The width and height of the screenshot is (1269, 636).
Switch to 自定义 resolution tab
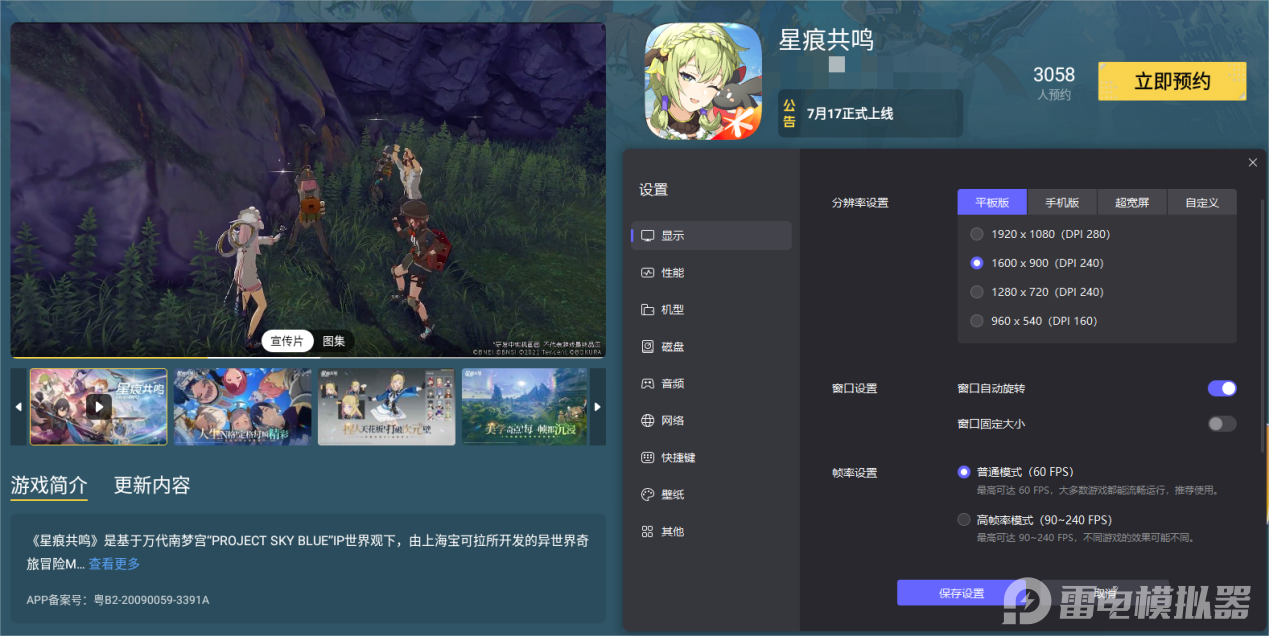(x=1202, y=202)
